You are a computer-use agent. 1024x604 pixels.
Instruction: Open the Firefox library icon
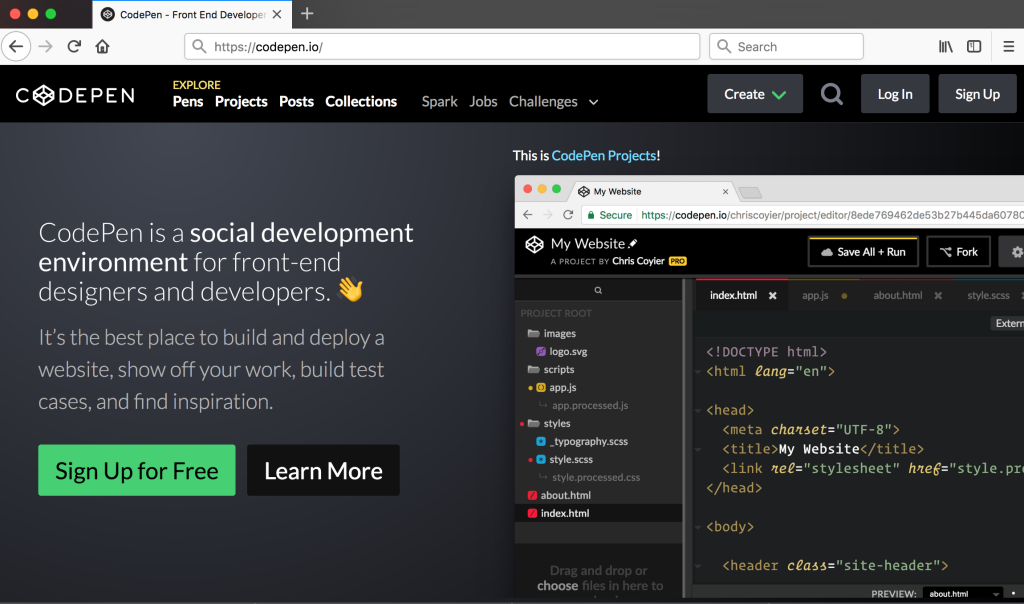[945, 46]
